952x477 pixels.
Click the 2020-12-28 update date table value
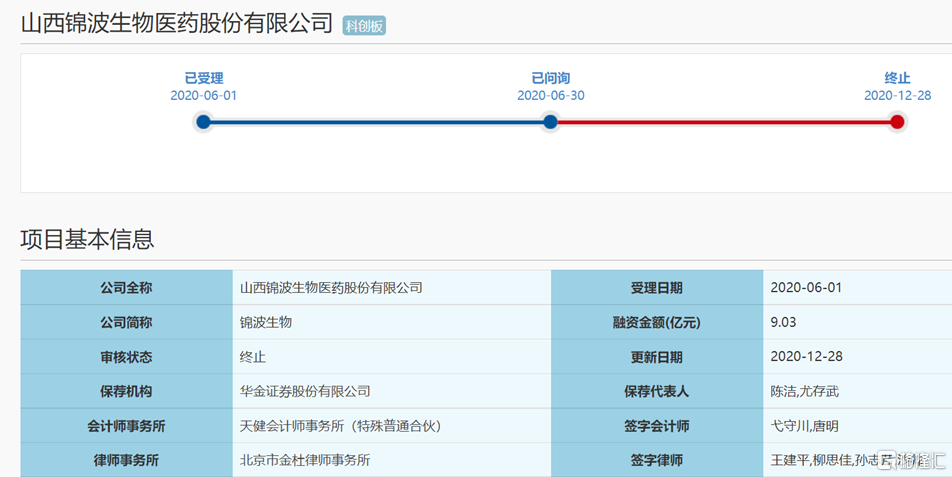(x=806, y=357)
